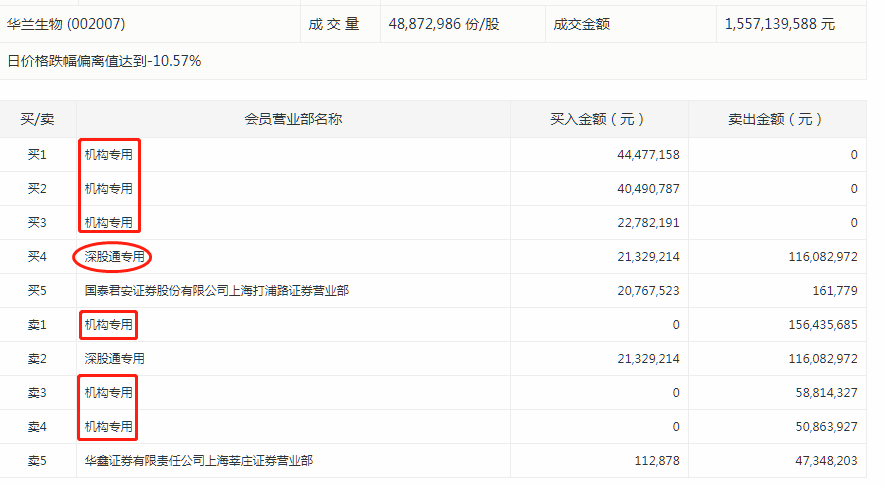
Task: Click the zero buy amount in 卖1 row
Action: click(x=676, y=325)
